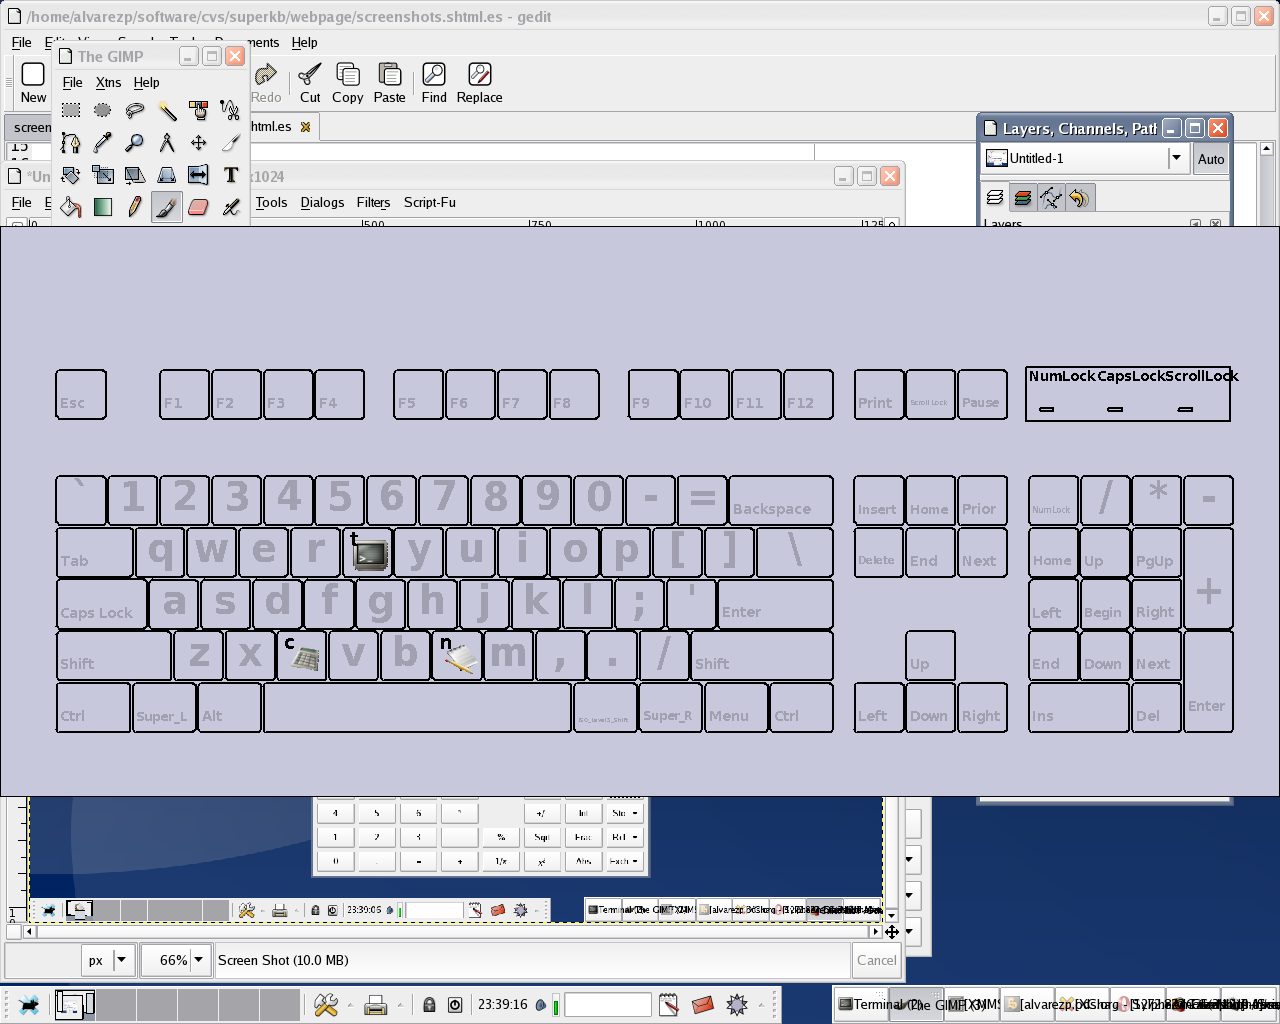Open the Script-Fu menu
Image resolution: width=1280 pixels, height=1024 pixels.
429,202
